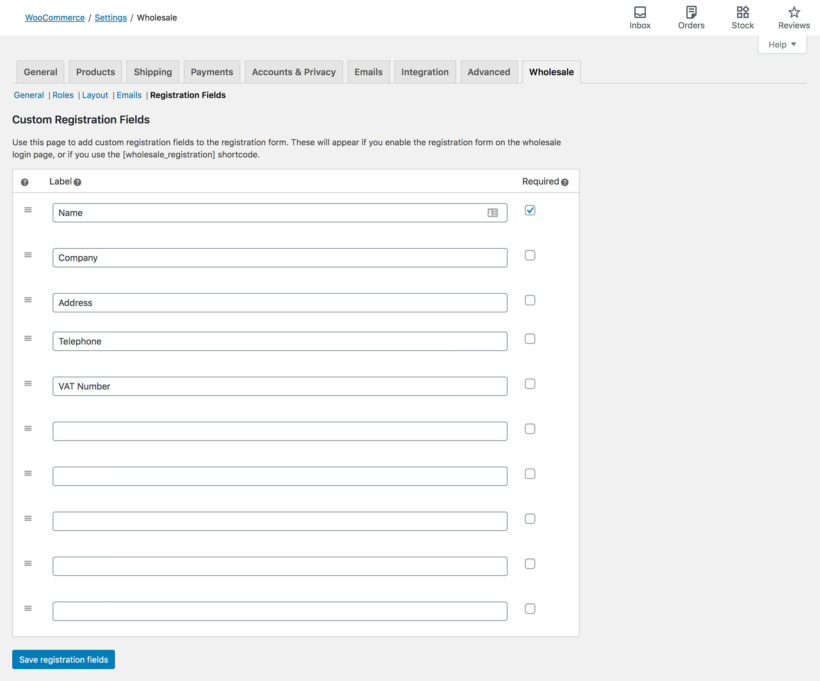The image size is (820, 681).
Task: Uncheck the Required checkbox for Name
Action: click(x=529, y=209)
